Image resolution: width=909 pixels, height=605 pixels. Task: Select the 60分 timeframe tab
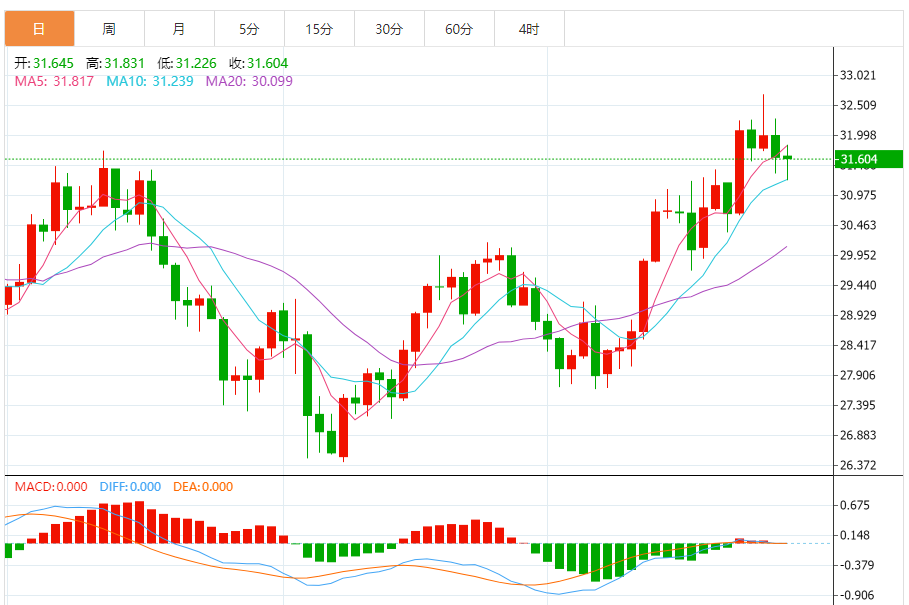pyautogui.click(x=460, y=29)
